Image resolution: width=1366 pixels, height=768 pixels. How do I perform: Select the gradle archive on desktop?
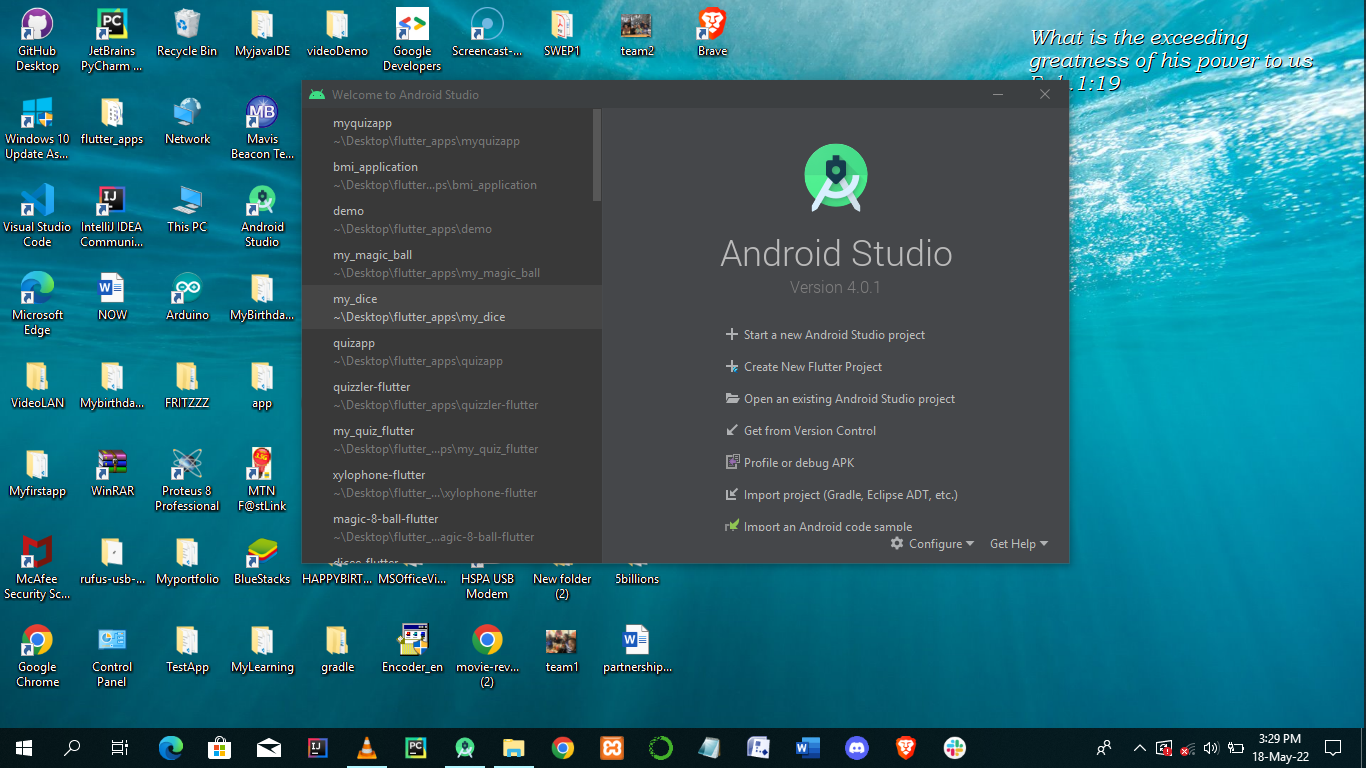(x=337, y=650)
